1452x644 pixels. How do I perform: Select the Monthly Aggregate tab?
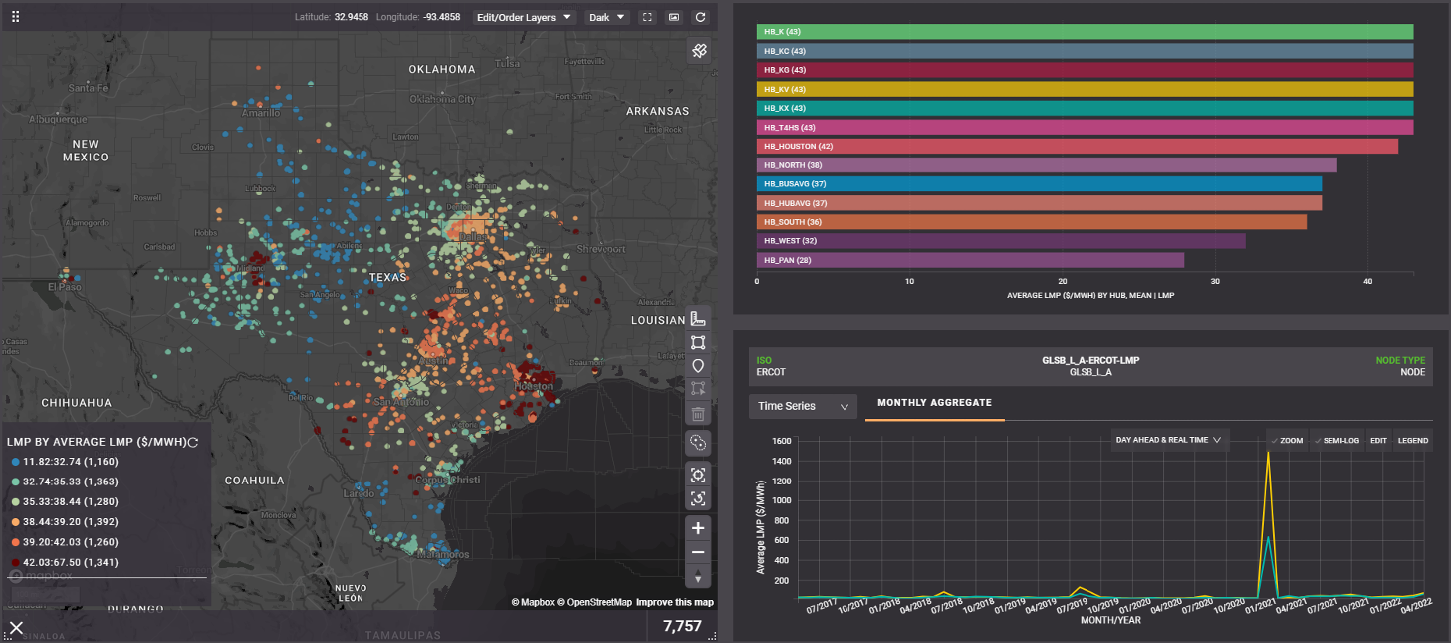934,402
